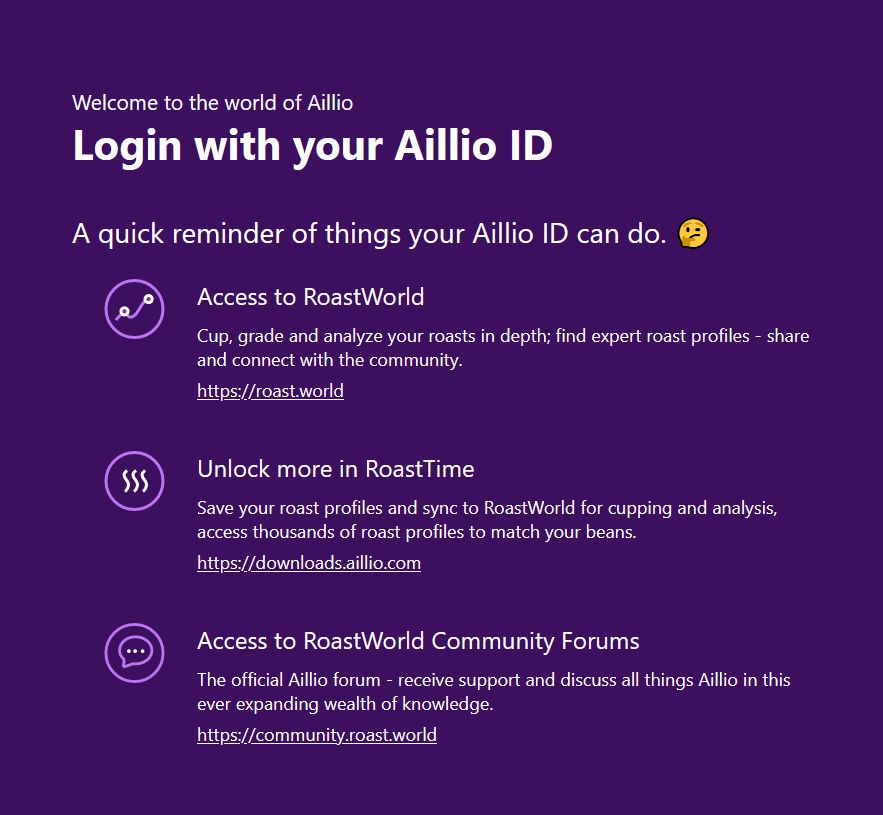Screen dimensions: 883x815
Task: Select the "Access to RoastWorld" heading
Action: click(x=310, y=297)
